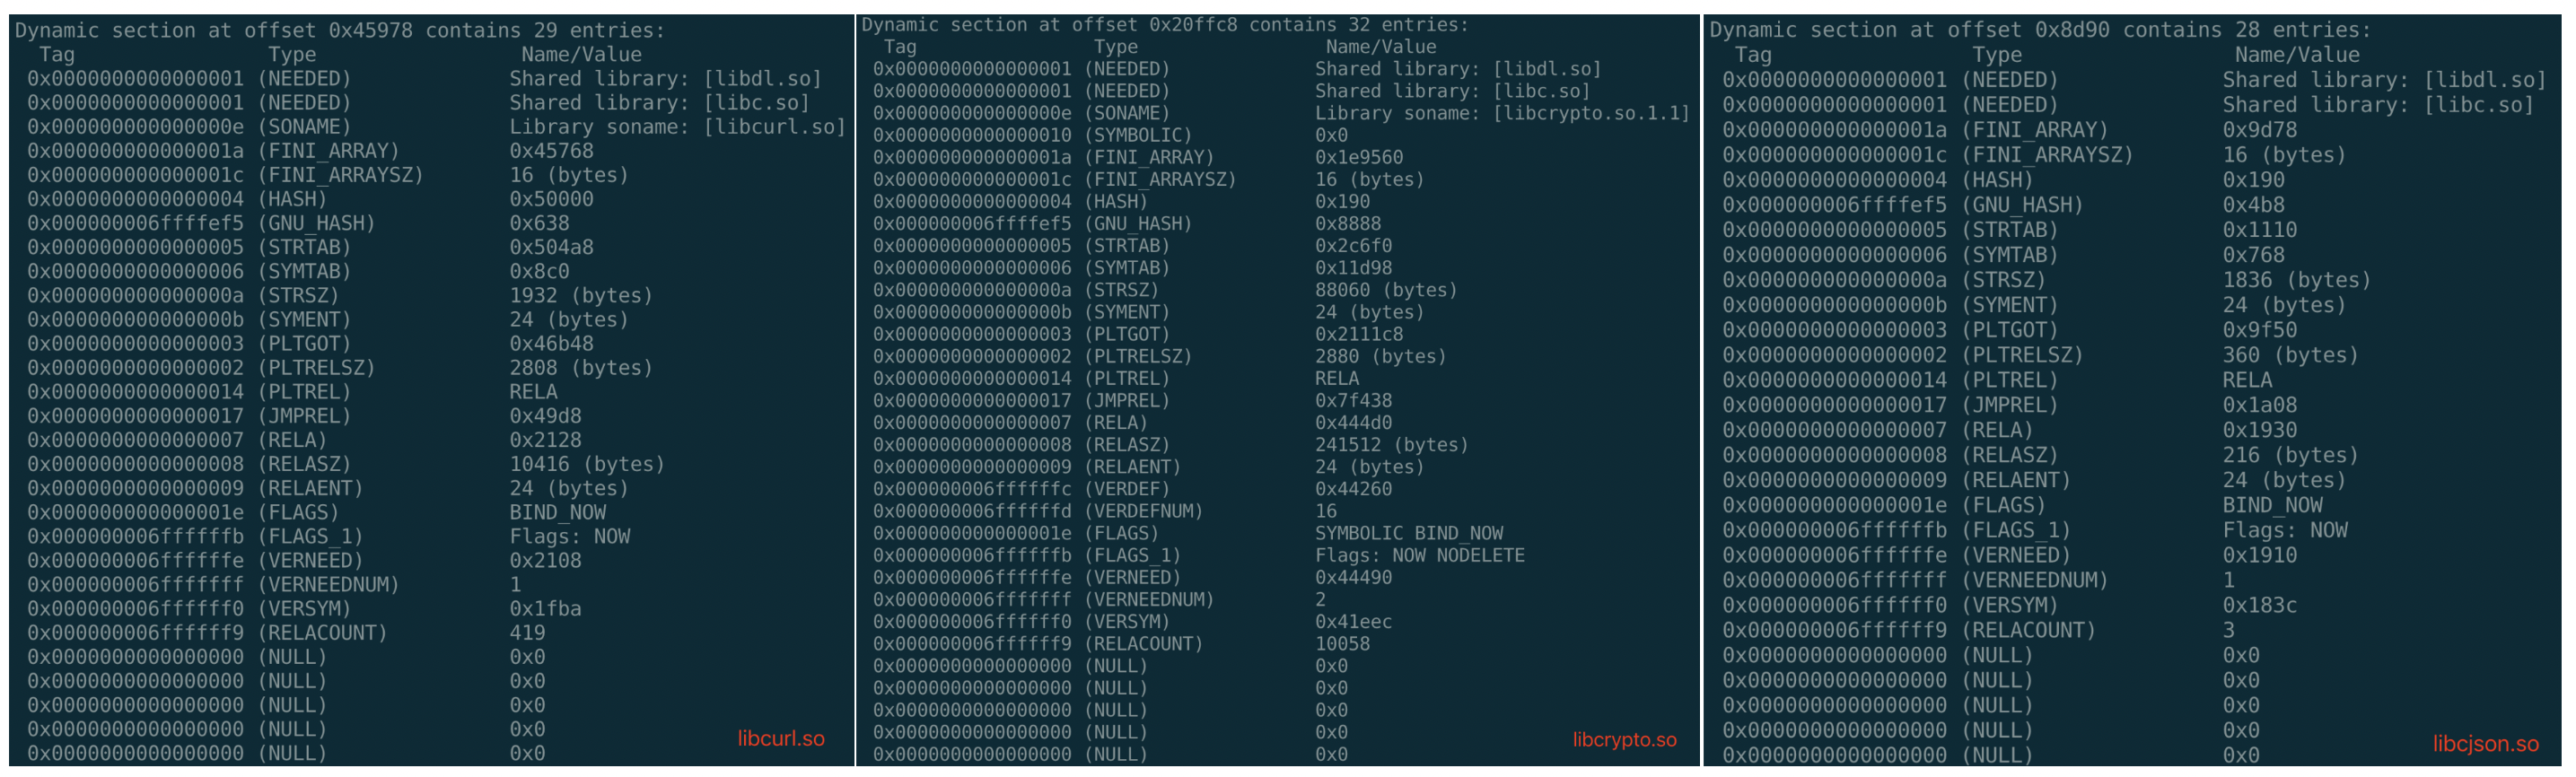Click the "Library soname: [libcurl.so]" line
This screenshot has height=777, width=2576.
click(x=677, y=127)
